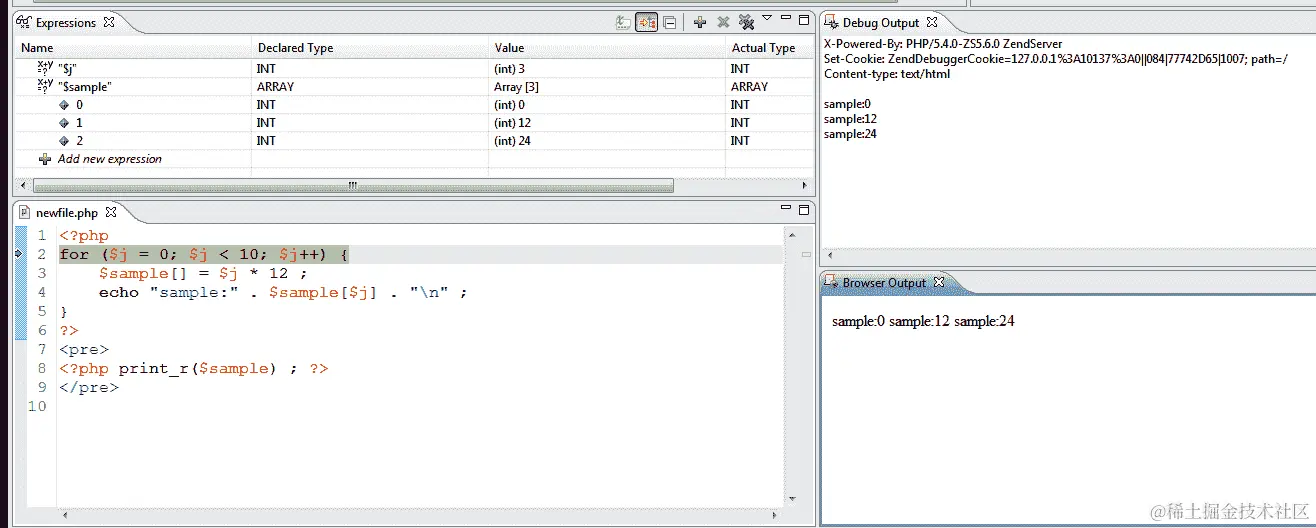
Task: Click the Name column header
Action: pyautogui.click(x=132, y=48)
